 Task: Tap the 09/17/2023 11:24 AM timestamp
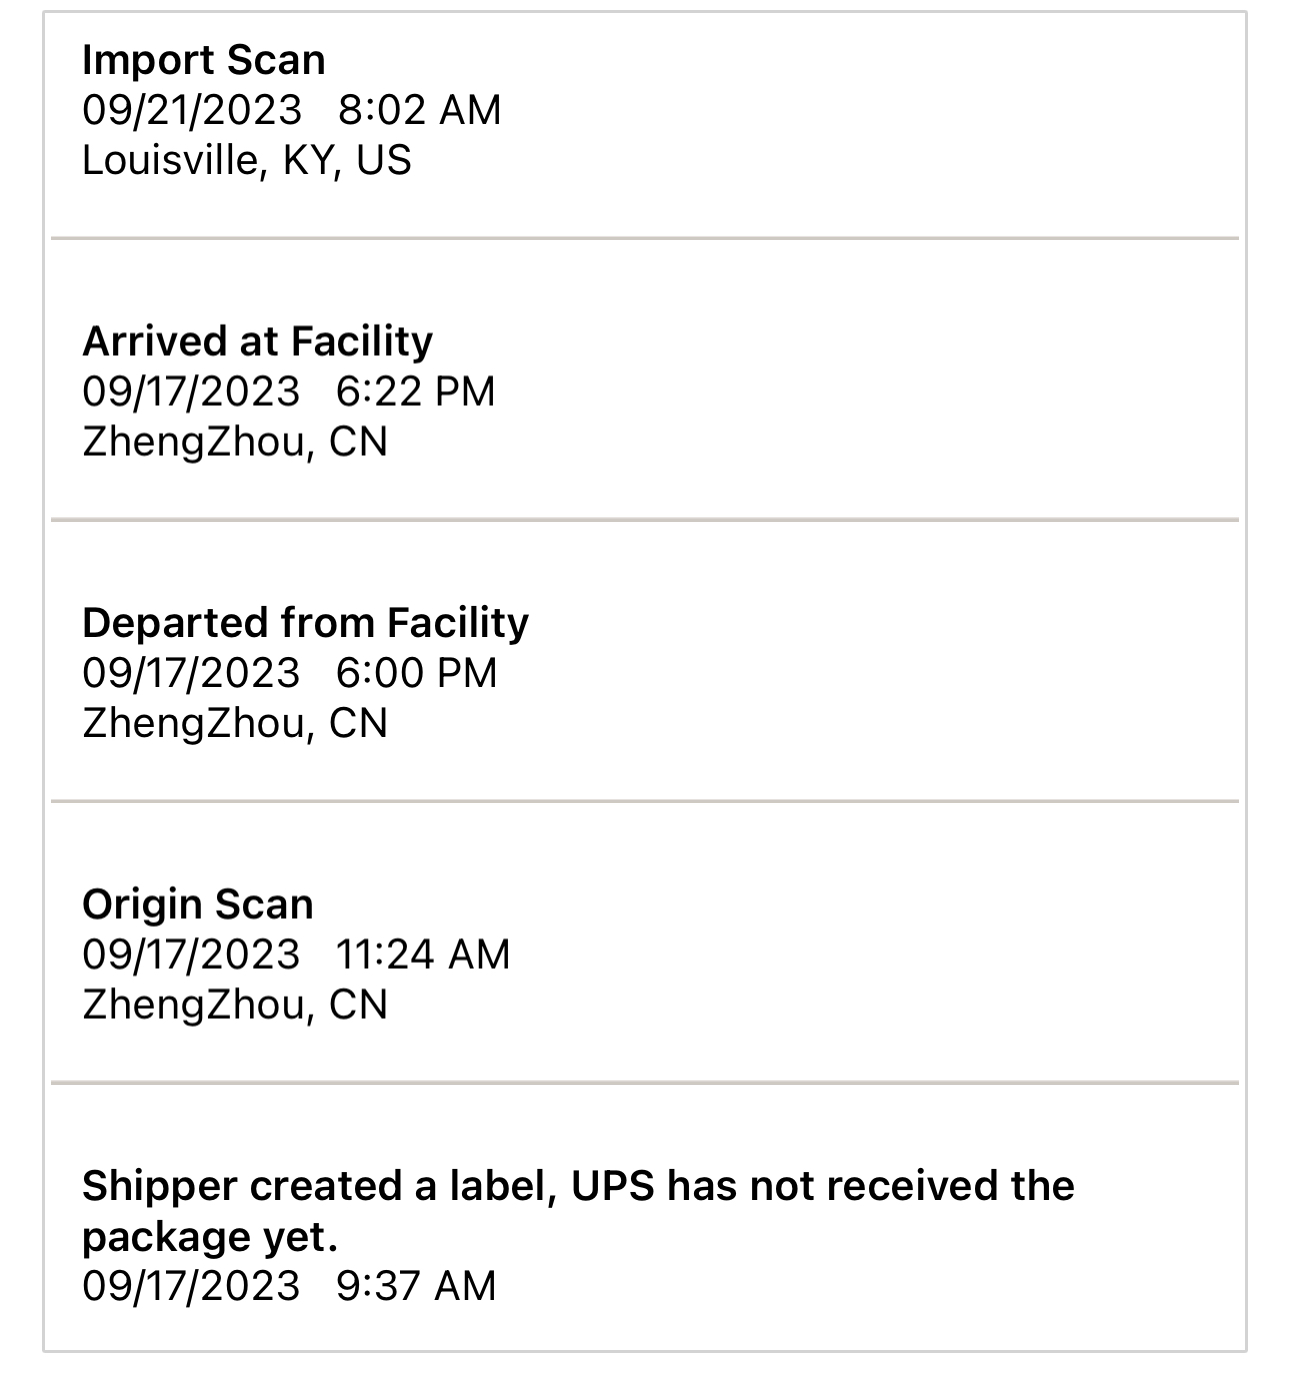click(x=296, y=954)
